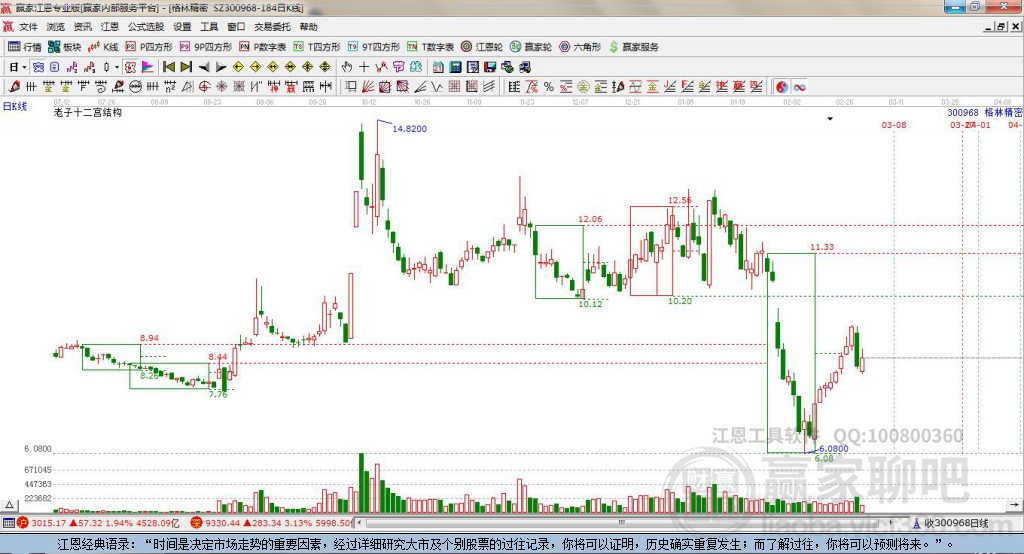Open 赢家服务 with the dollar icon
The image size is (1024, 554).
click(634, 46)
